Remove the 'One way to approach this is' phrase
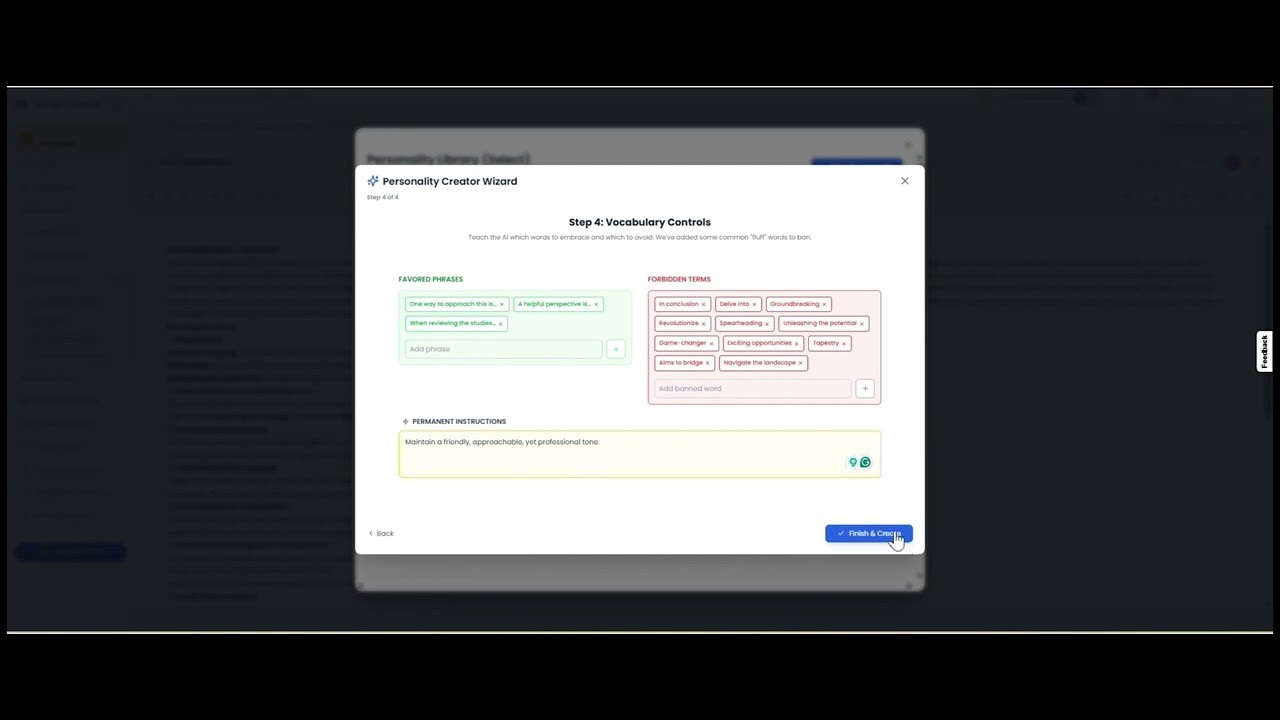Image resolution: width=1280 pixels, height=720 pixels. coord(502,304)
